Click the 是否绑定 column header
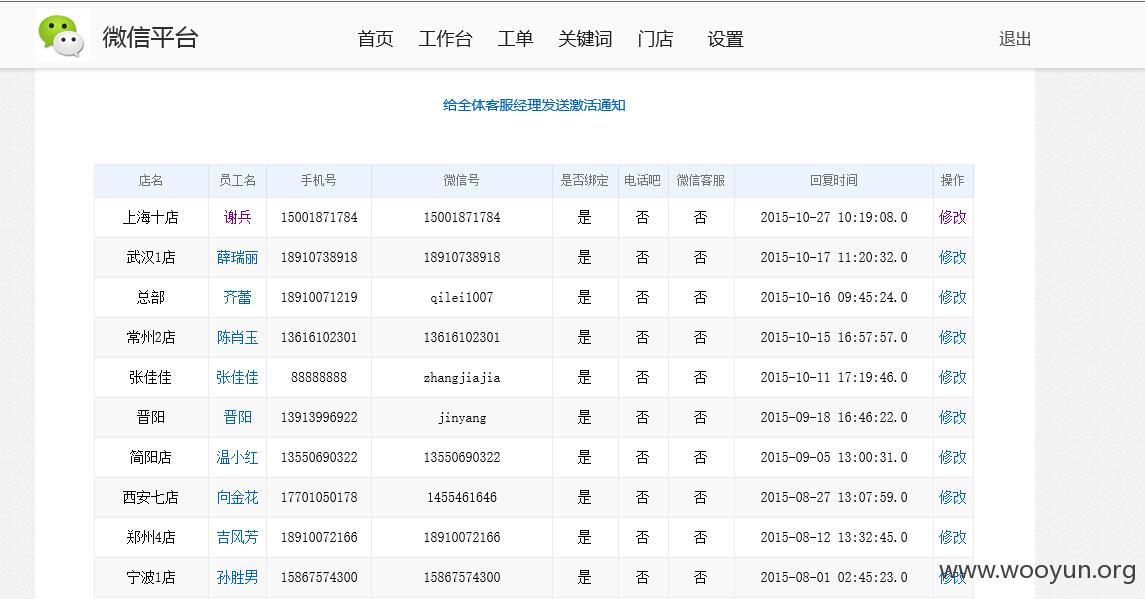Viewport: 1145px width, 599px height. (584, 180)
